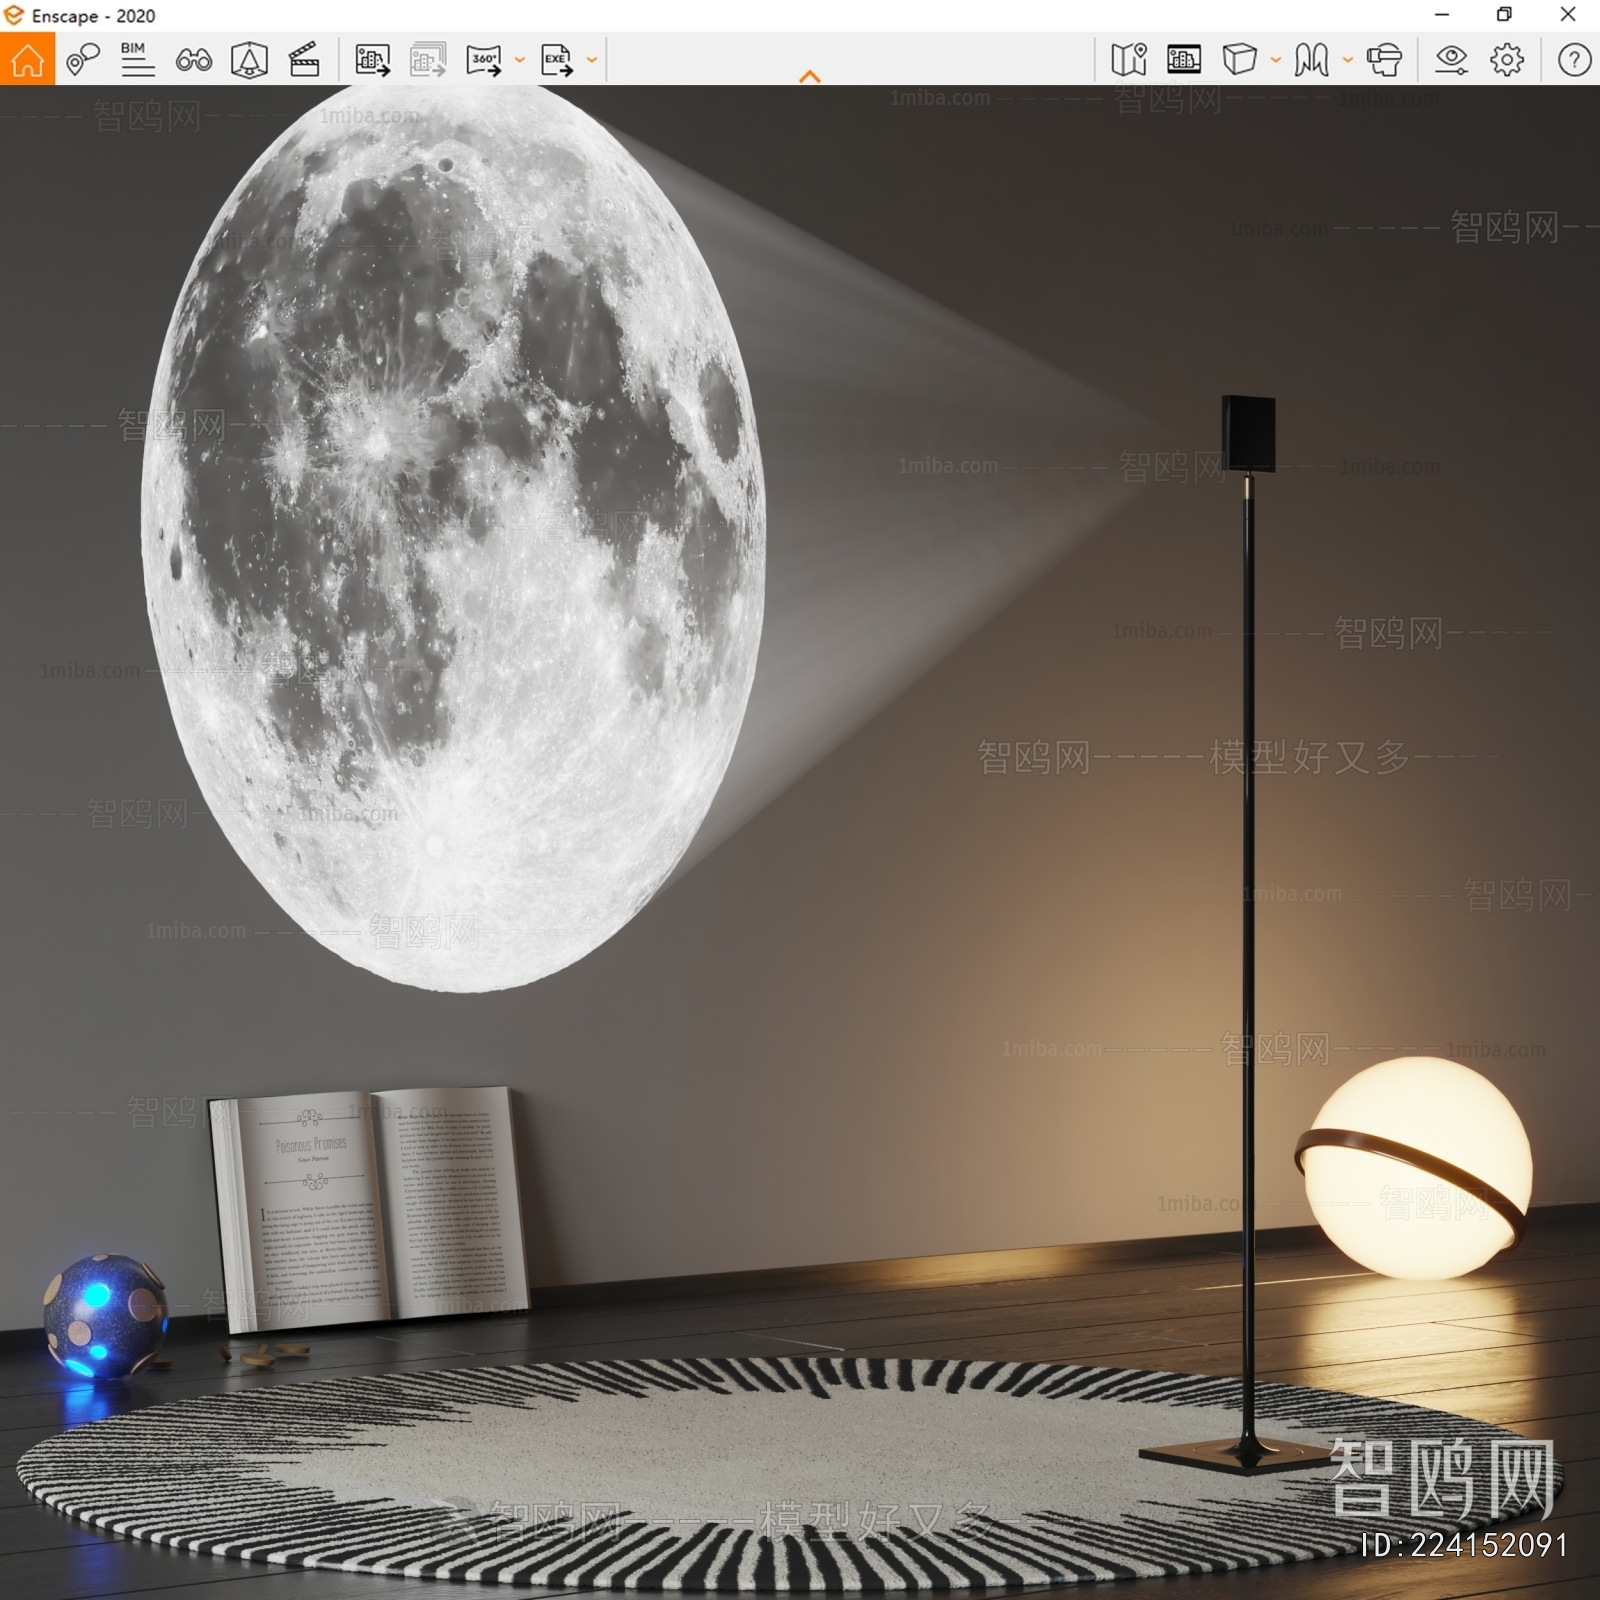Screen dimensions: 1600x1600
Task: Expand the 360 panorama export dropdown
Action: (x=520, y=60)
